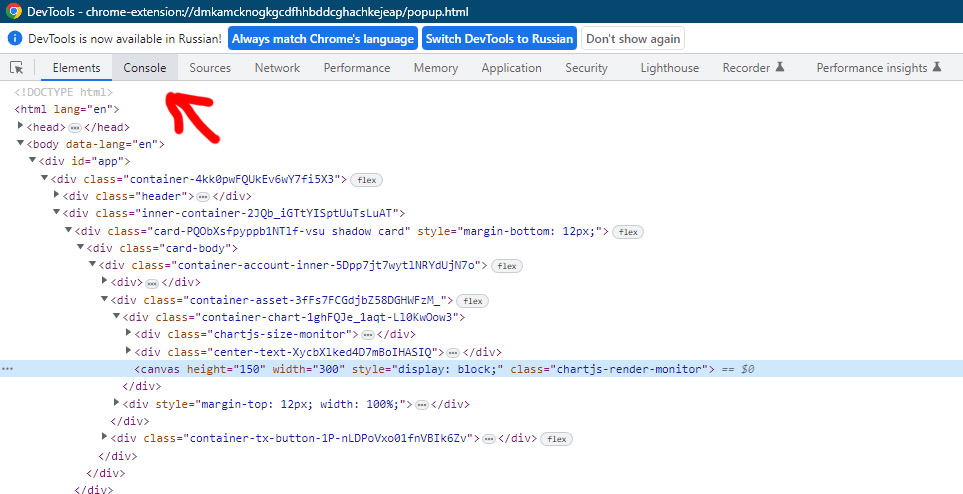The width and height of the screenshot is (963, 494).
Task: Click ellipsis badge in container-tx-button div
Action: click(489, 439)
